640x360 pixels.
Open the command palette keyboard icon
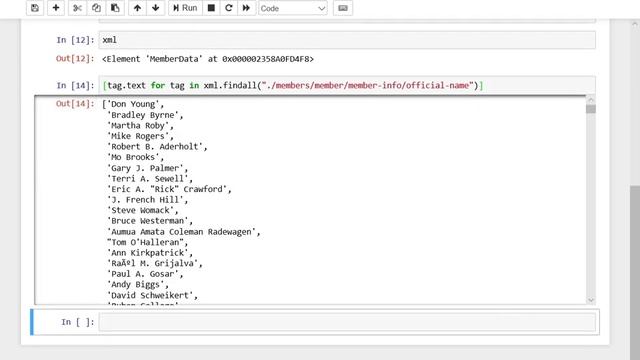click(343, 8)
